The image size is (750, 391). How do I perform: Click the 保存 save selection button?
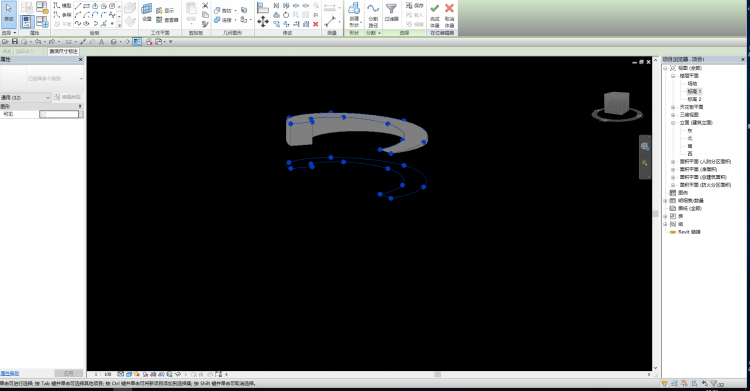(415, 5)
